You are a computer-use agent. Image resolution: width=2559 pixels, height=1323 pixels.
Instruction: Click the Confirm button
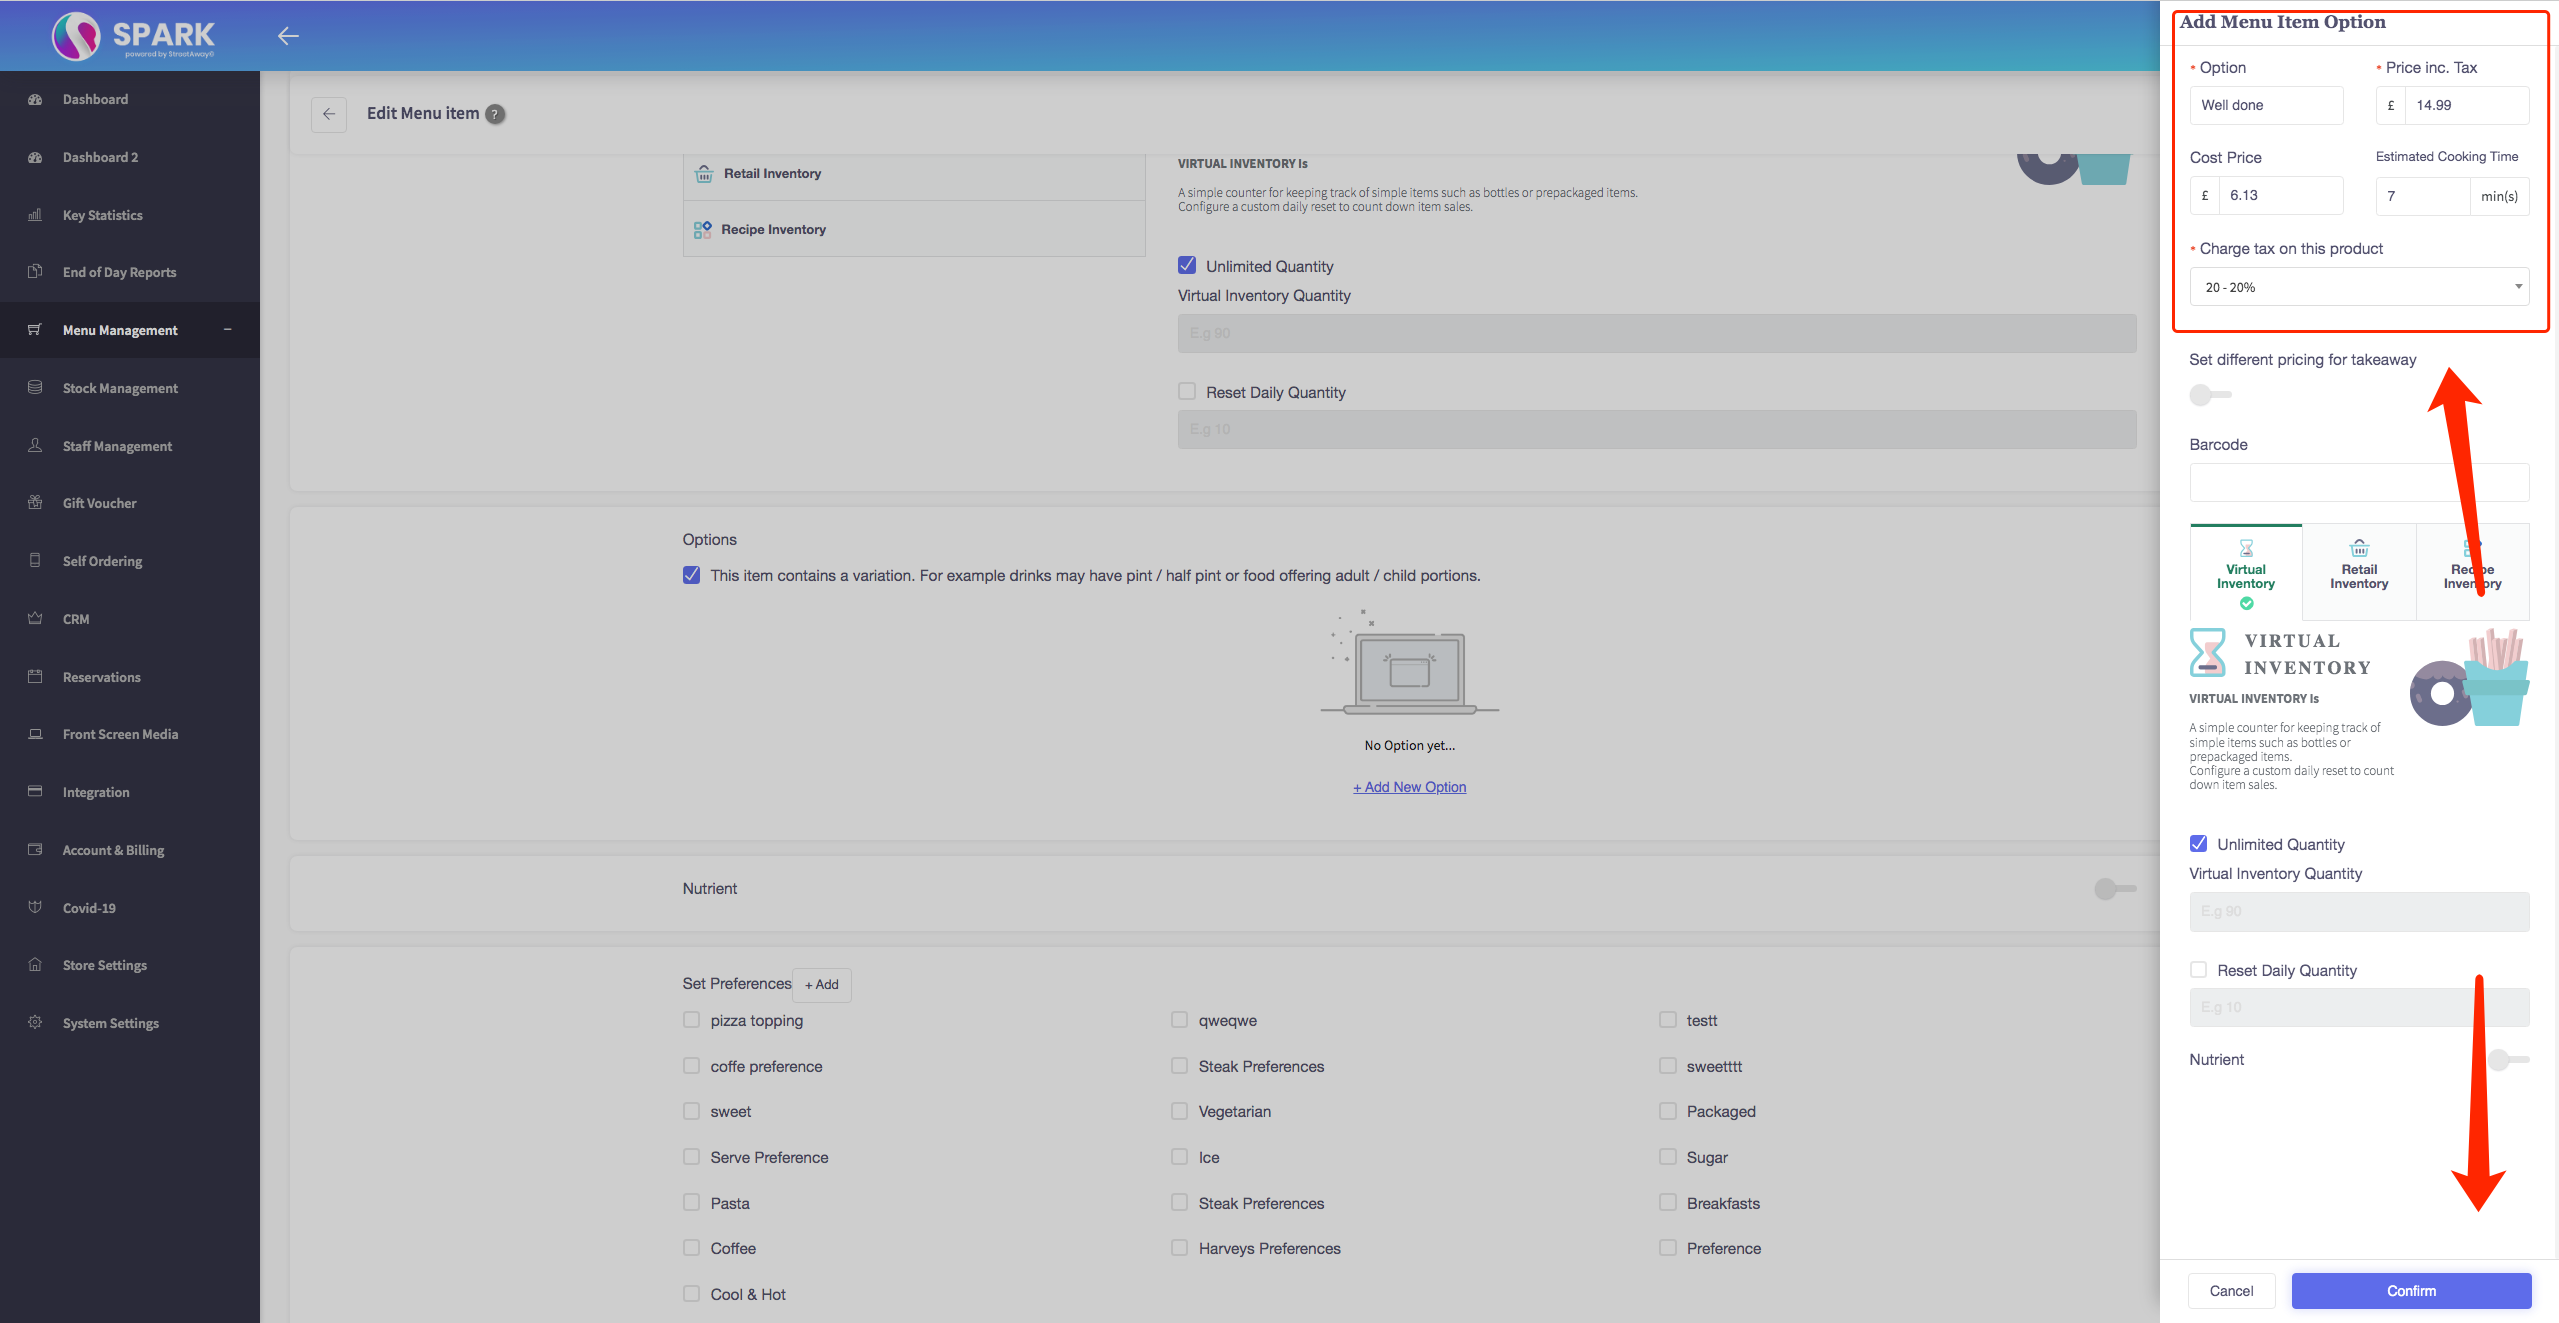(x=2411, y=1291)
